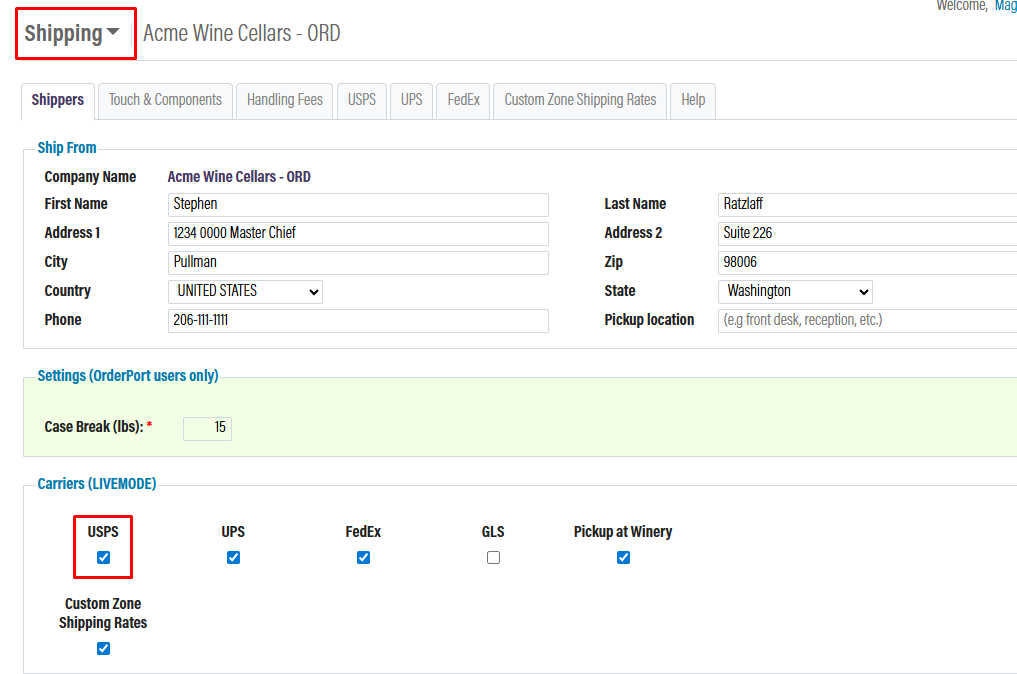Image resolution: width=1017 pixels, height=674 pixels.
Task: Click the Case Break (lbs) field
Action: 207,428
